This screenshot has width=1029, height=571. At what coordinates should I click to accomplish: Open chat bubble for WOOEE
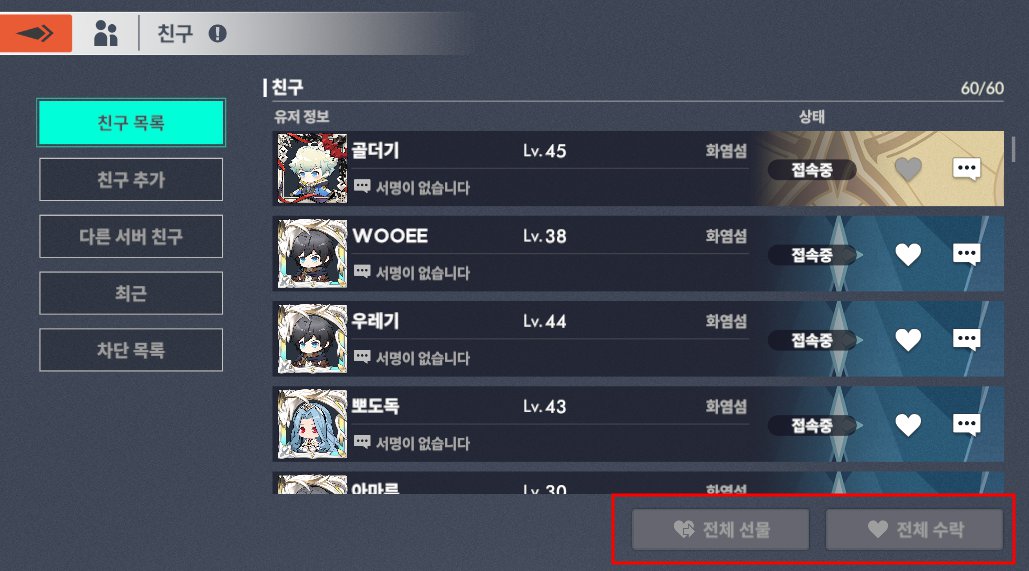click(967, 254)
